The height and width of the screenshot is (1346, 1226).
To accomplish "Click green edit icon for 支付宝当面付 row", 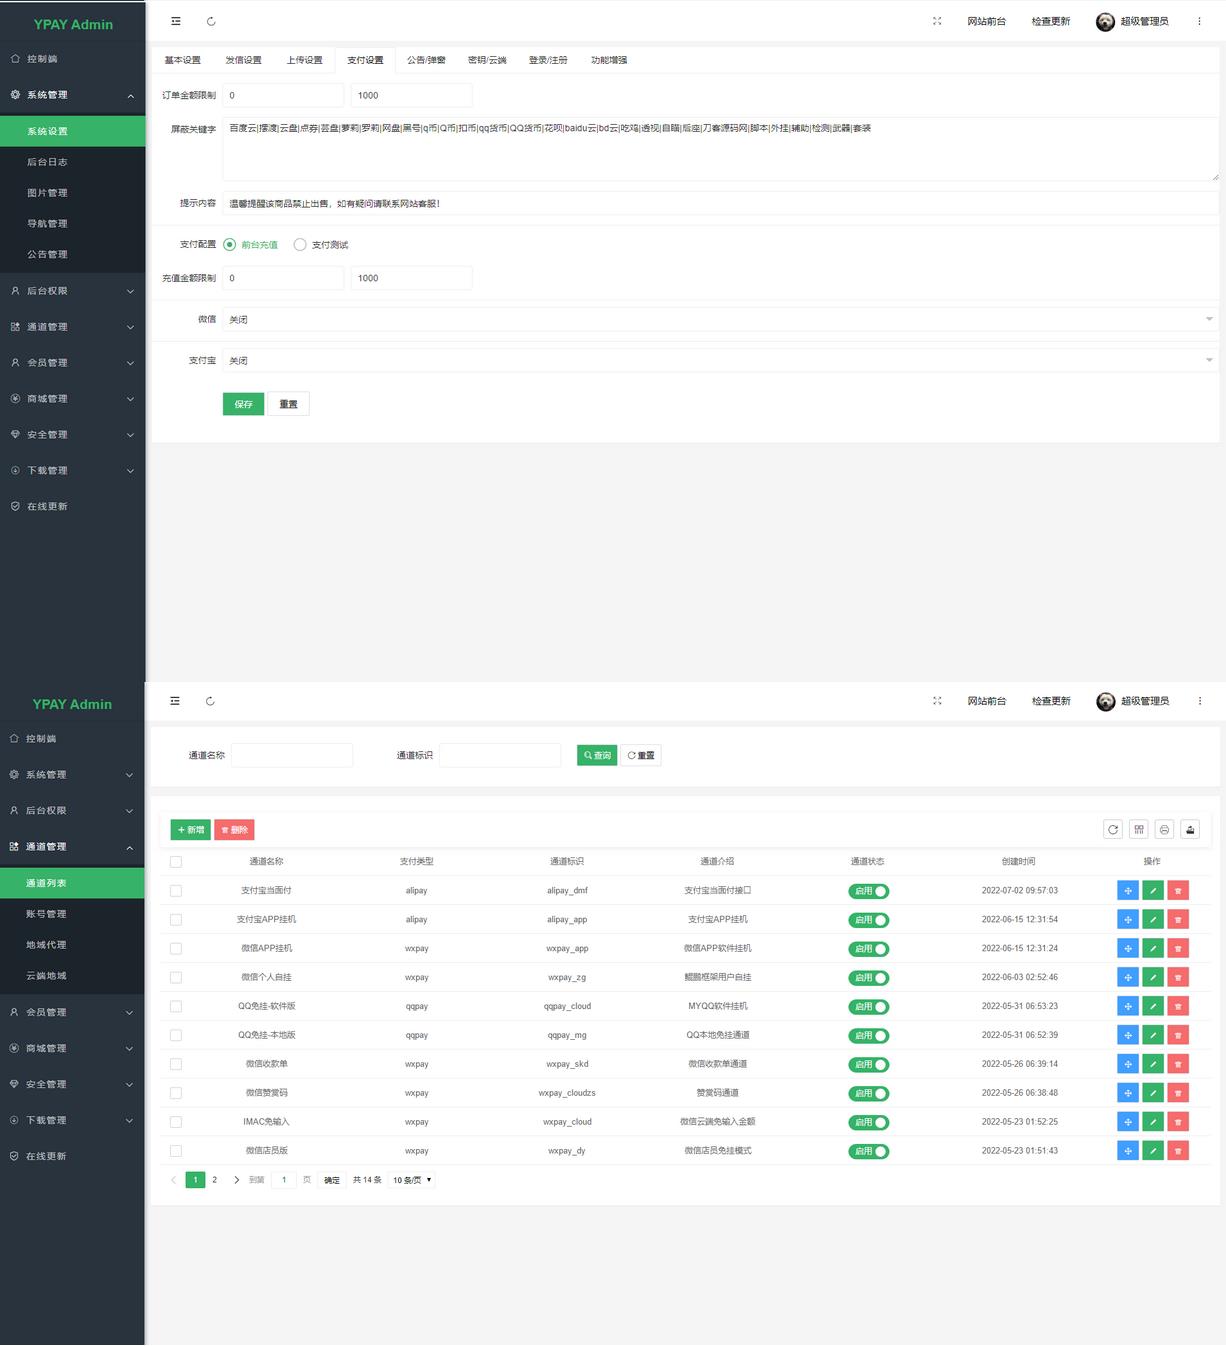I will pyautogui.click(x=1153, y=891).
